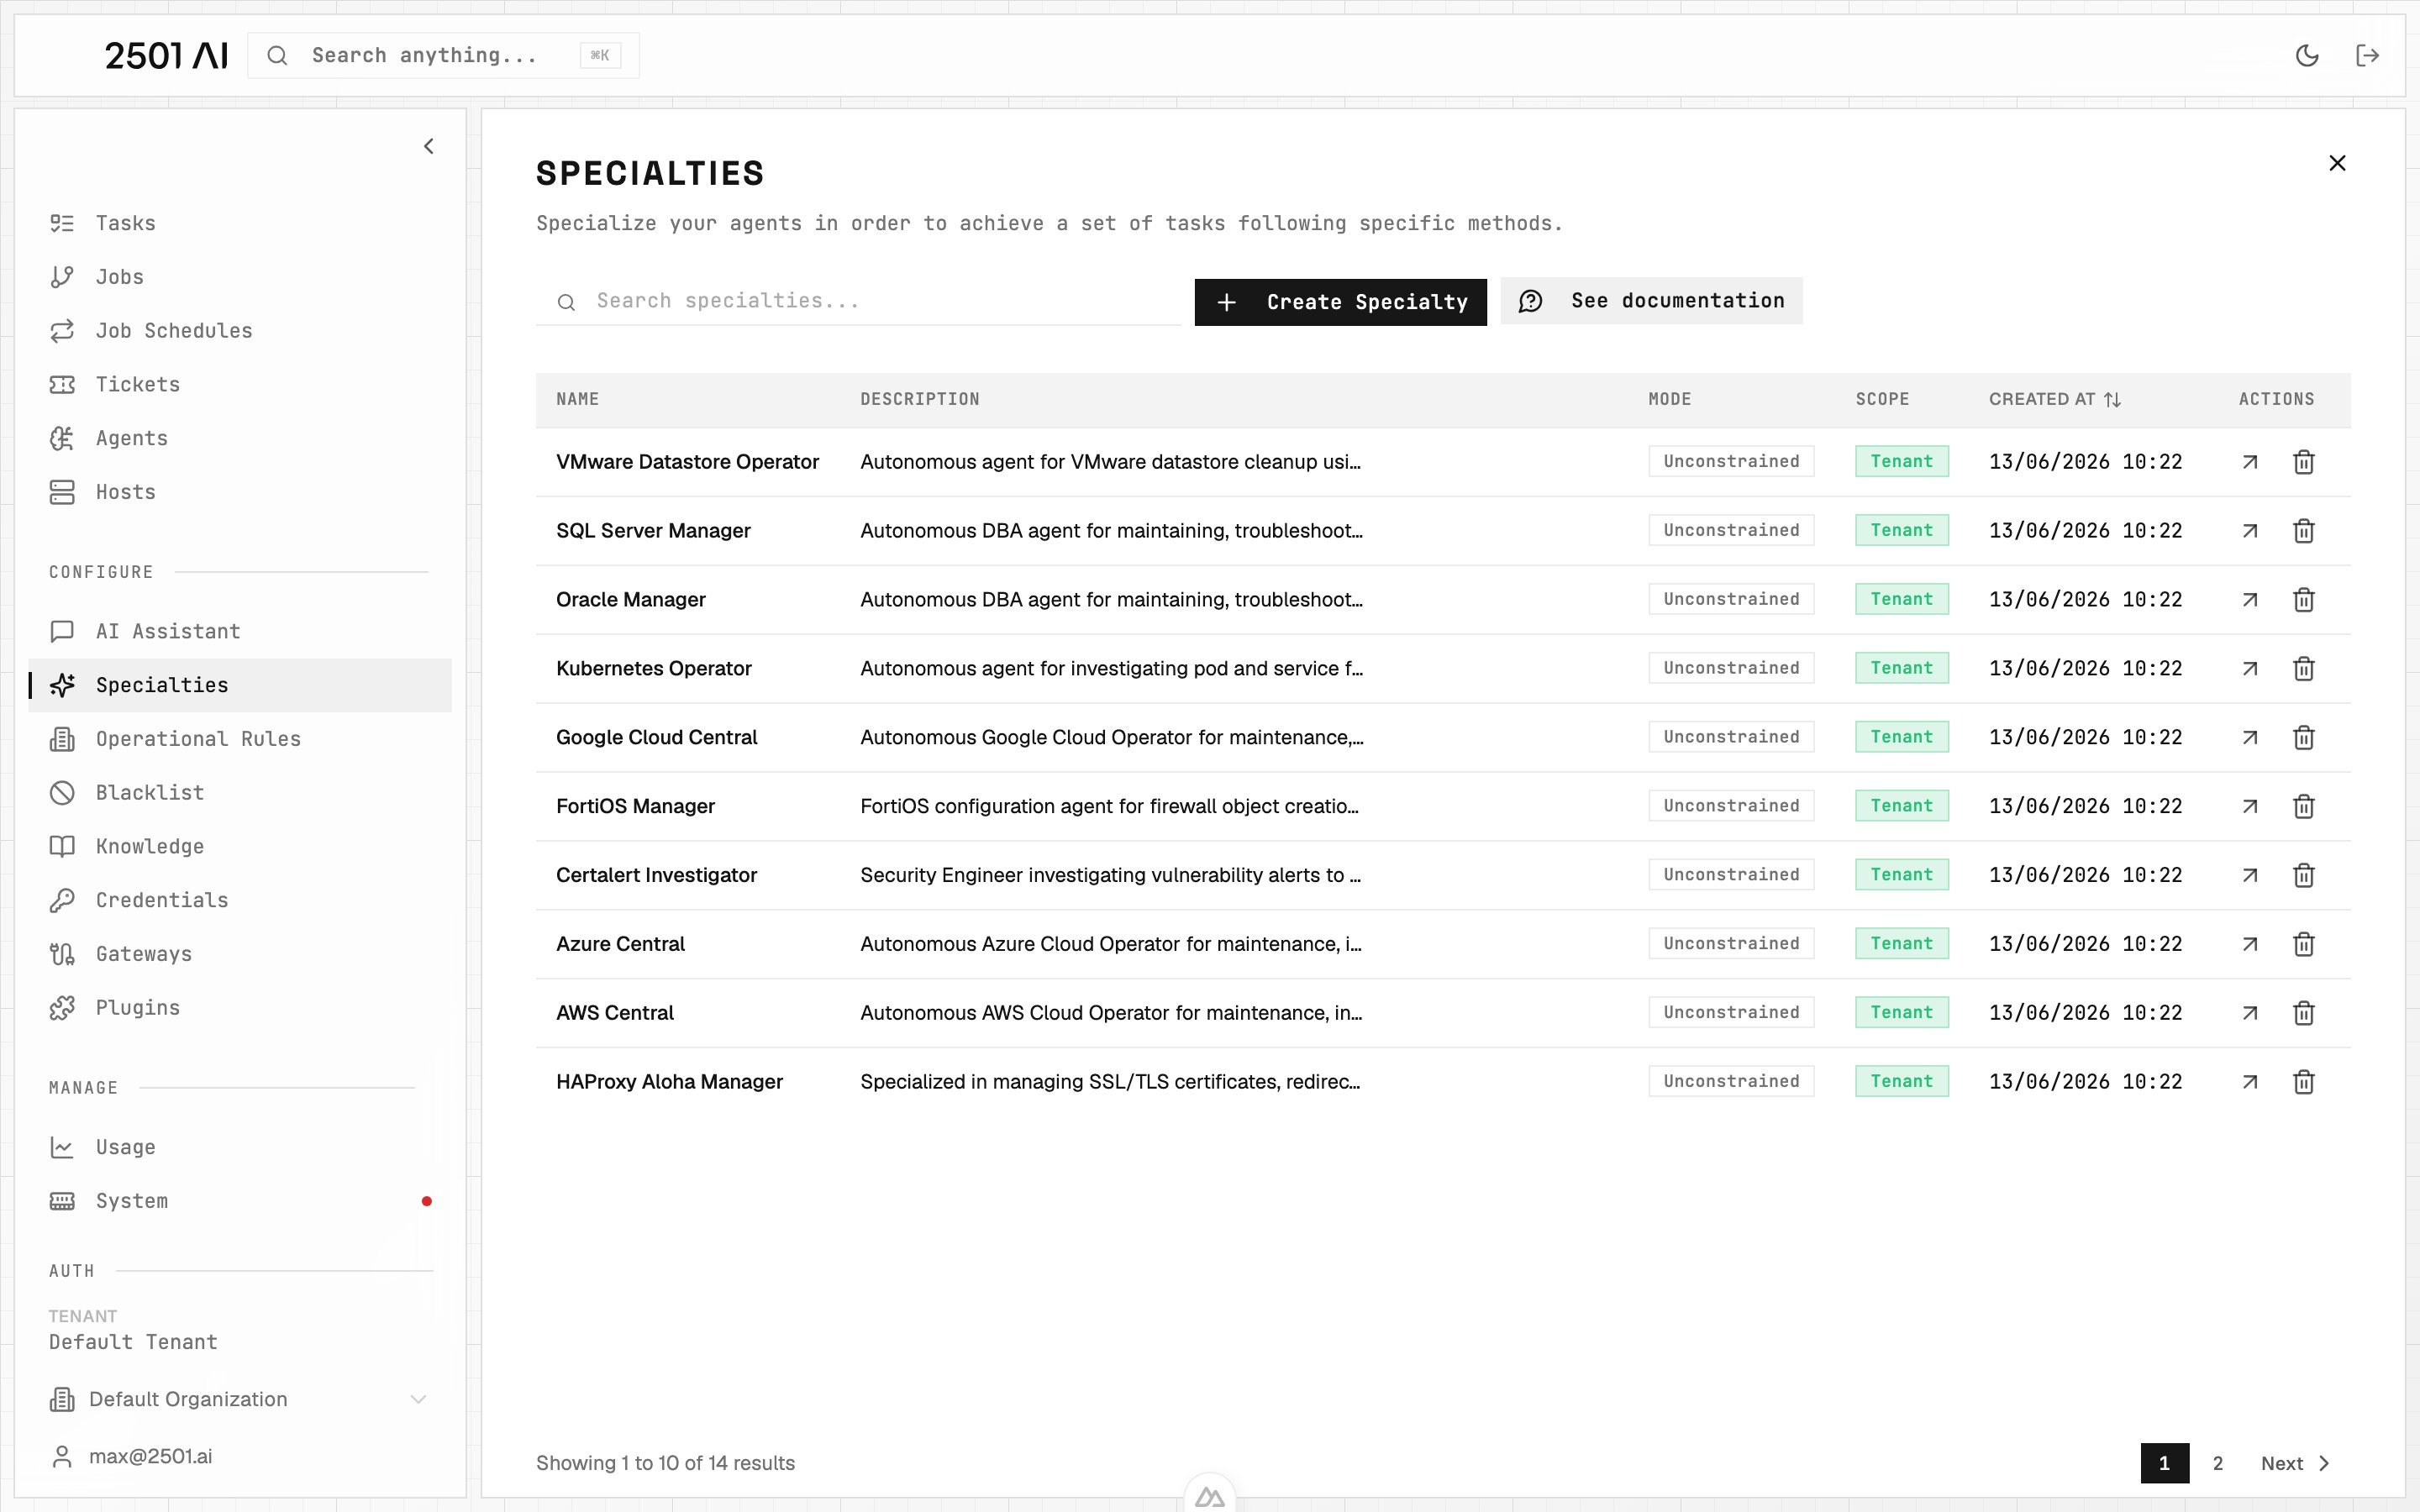Click the 2501 AI logo
Image resolution: width=2420 pixels, height=1512 pixels.
click(x=166, y=55)
